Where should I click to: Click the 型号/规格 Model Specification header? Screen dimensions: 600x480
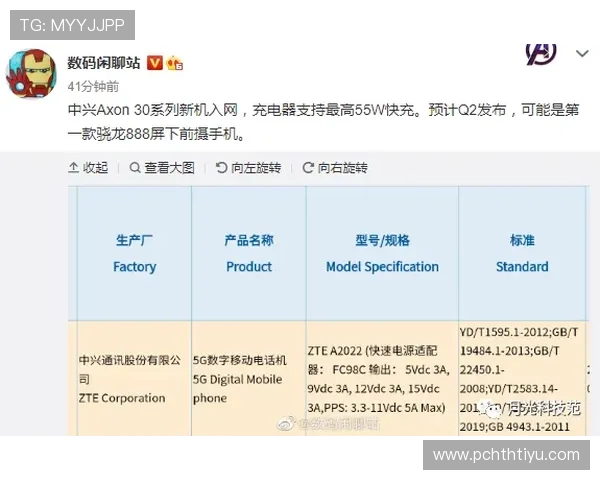(382, 253)
